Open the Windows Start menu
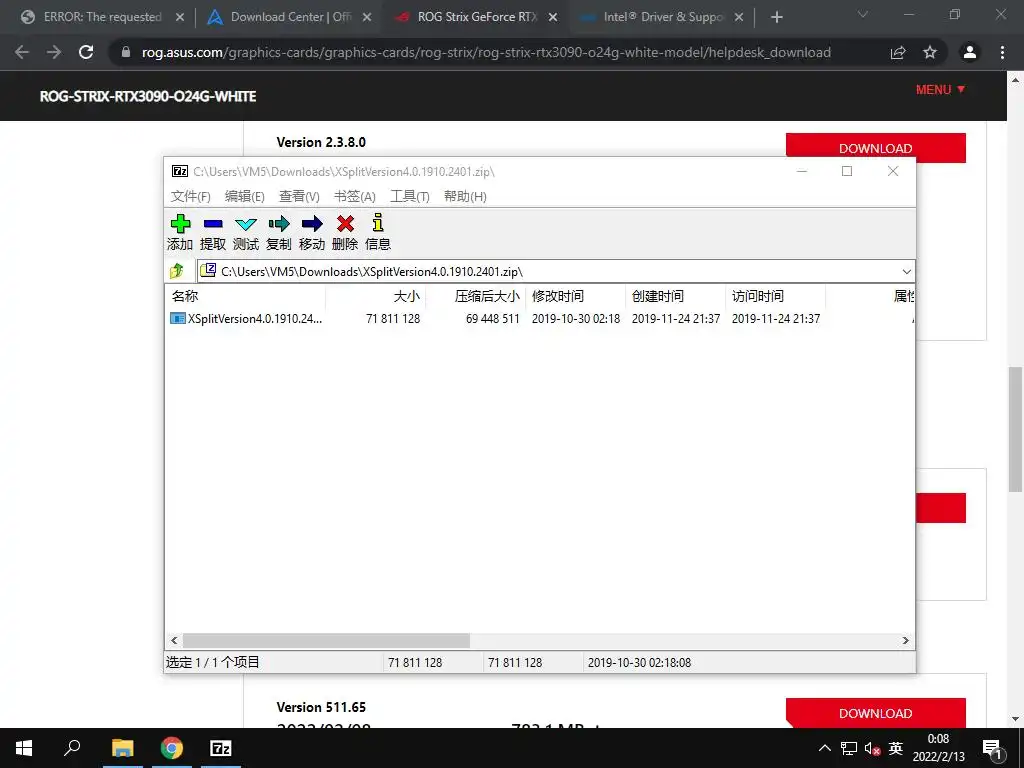Viewport: 1024px width, 768px height. point(24,748)
